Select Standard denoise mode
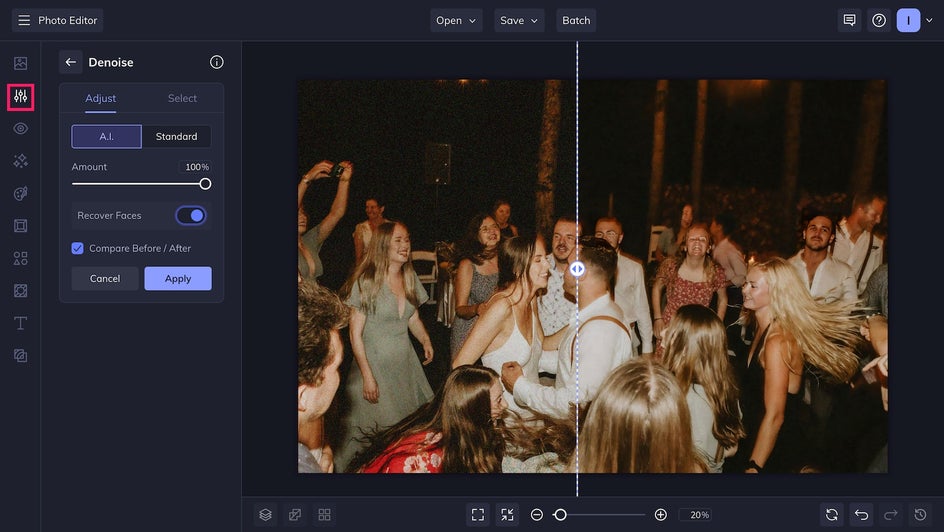This screenshot has width=944, height=532. (x=176, y=137)
